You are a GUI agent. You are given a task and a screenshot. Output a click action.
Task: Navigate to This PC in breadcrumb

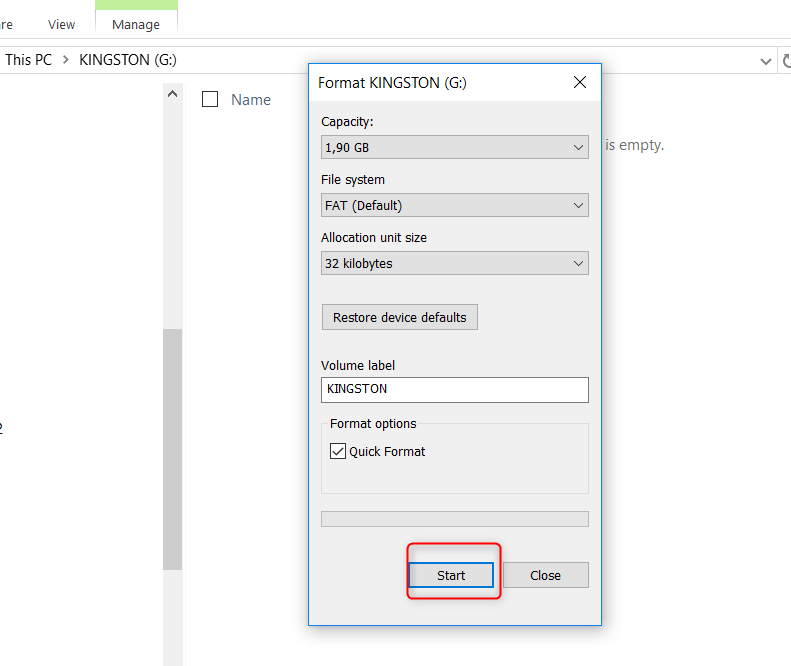(x=28, y=60)
